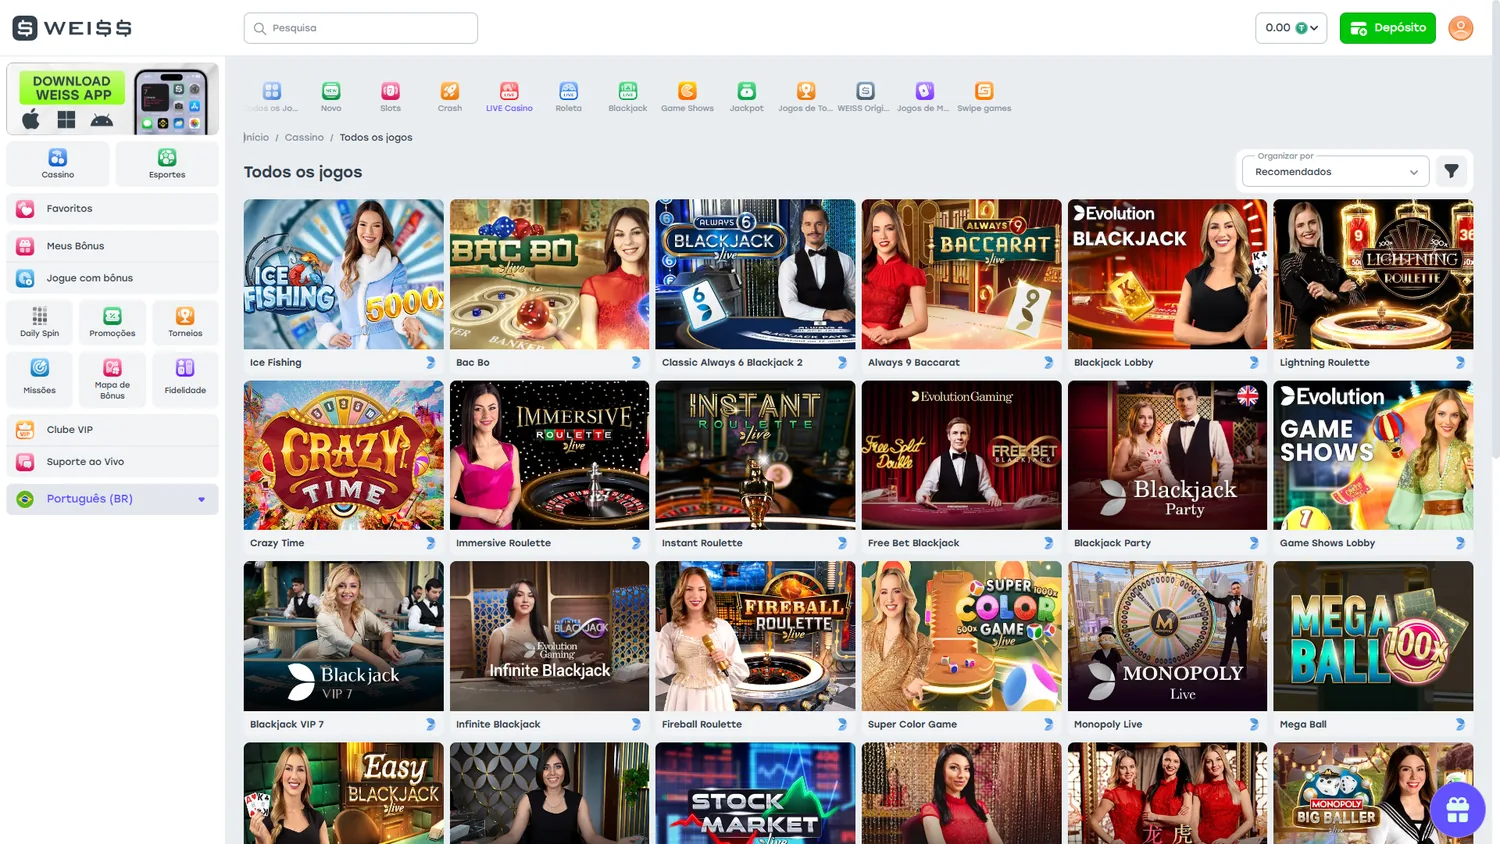Screen dimensions: 1500x844
Task: Open the Monopoly Live game thumbnail
Action: coord(1167,636)
